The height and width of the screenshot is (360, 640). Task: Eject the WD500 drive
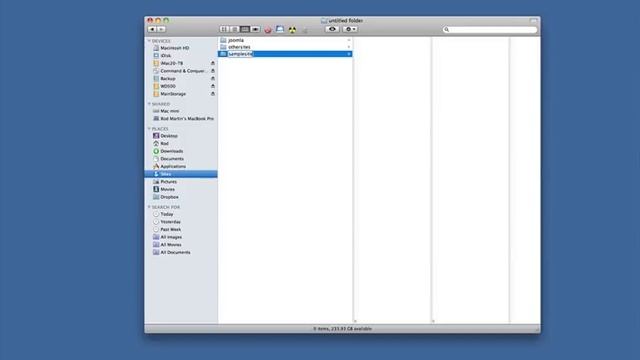213,87
